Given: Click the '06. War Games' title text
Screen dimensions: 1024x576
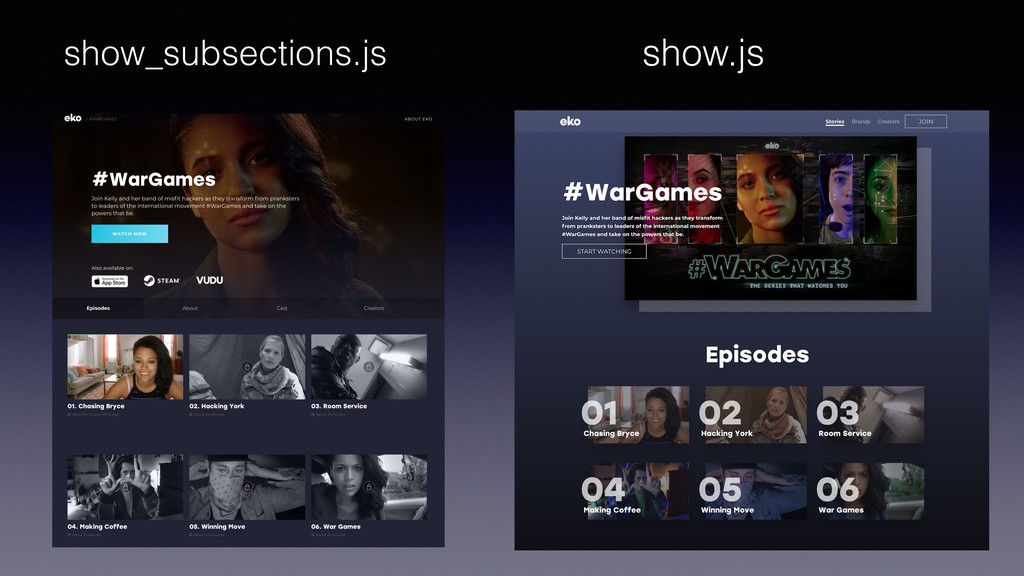Looking at the screenshot, I should pos(336,526).
